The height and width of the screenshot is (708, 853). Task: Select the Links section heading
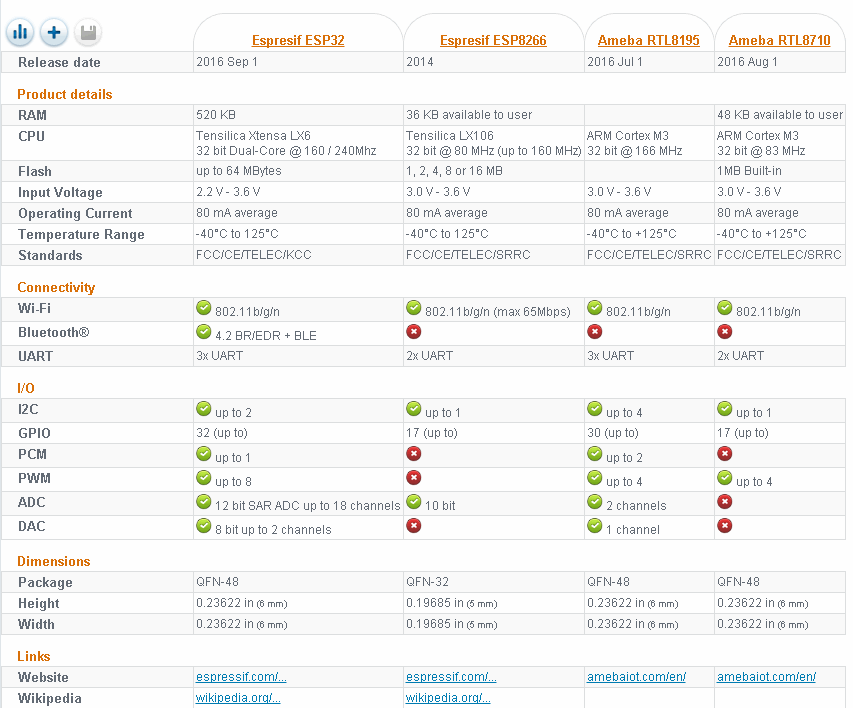pos(34,656)
